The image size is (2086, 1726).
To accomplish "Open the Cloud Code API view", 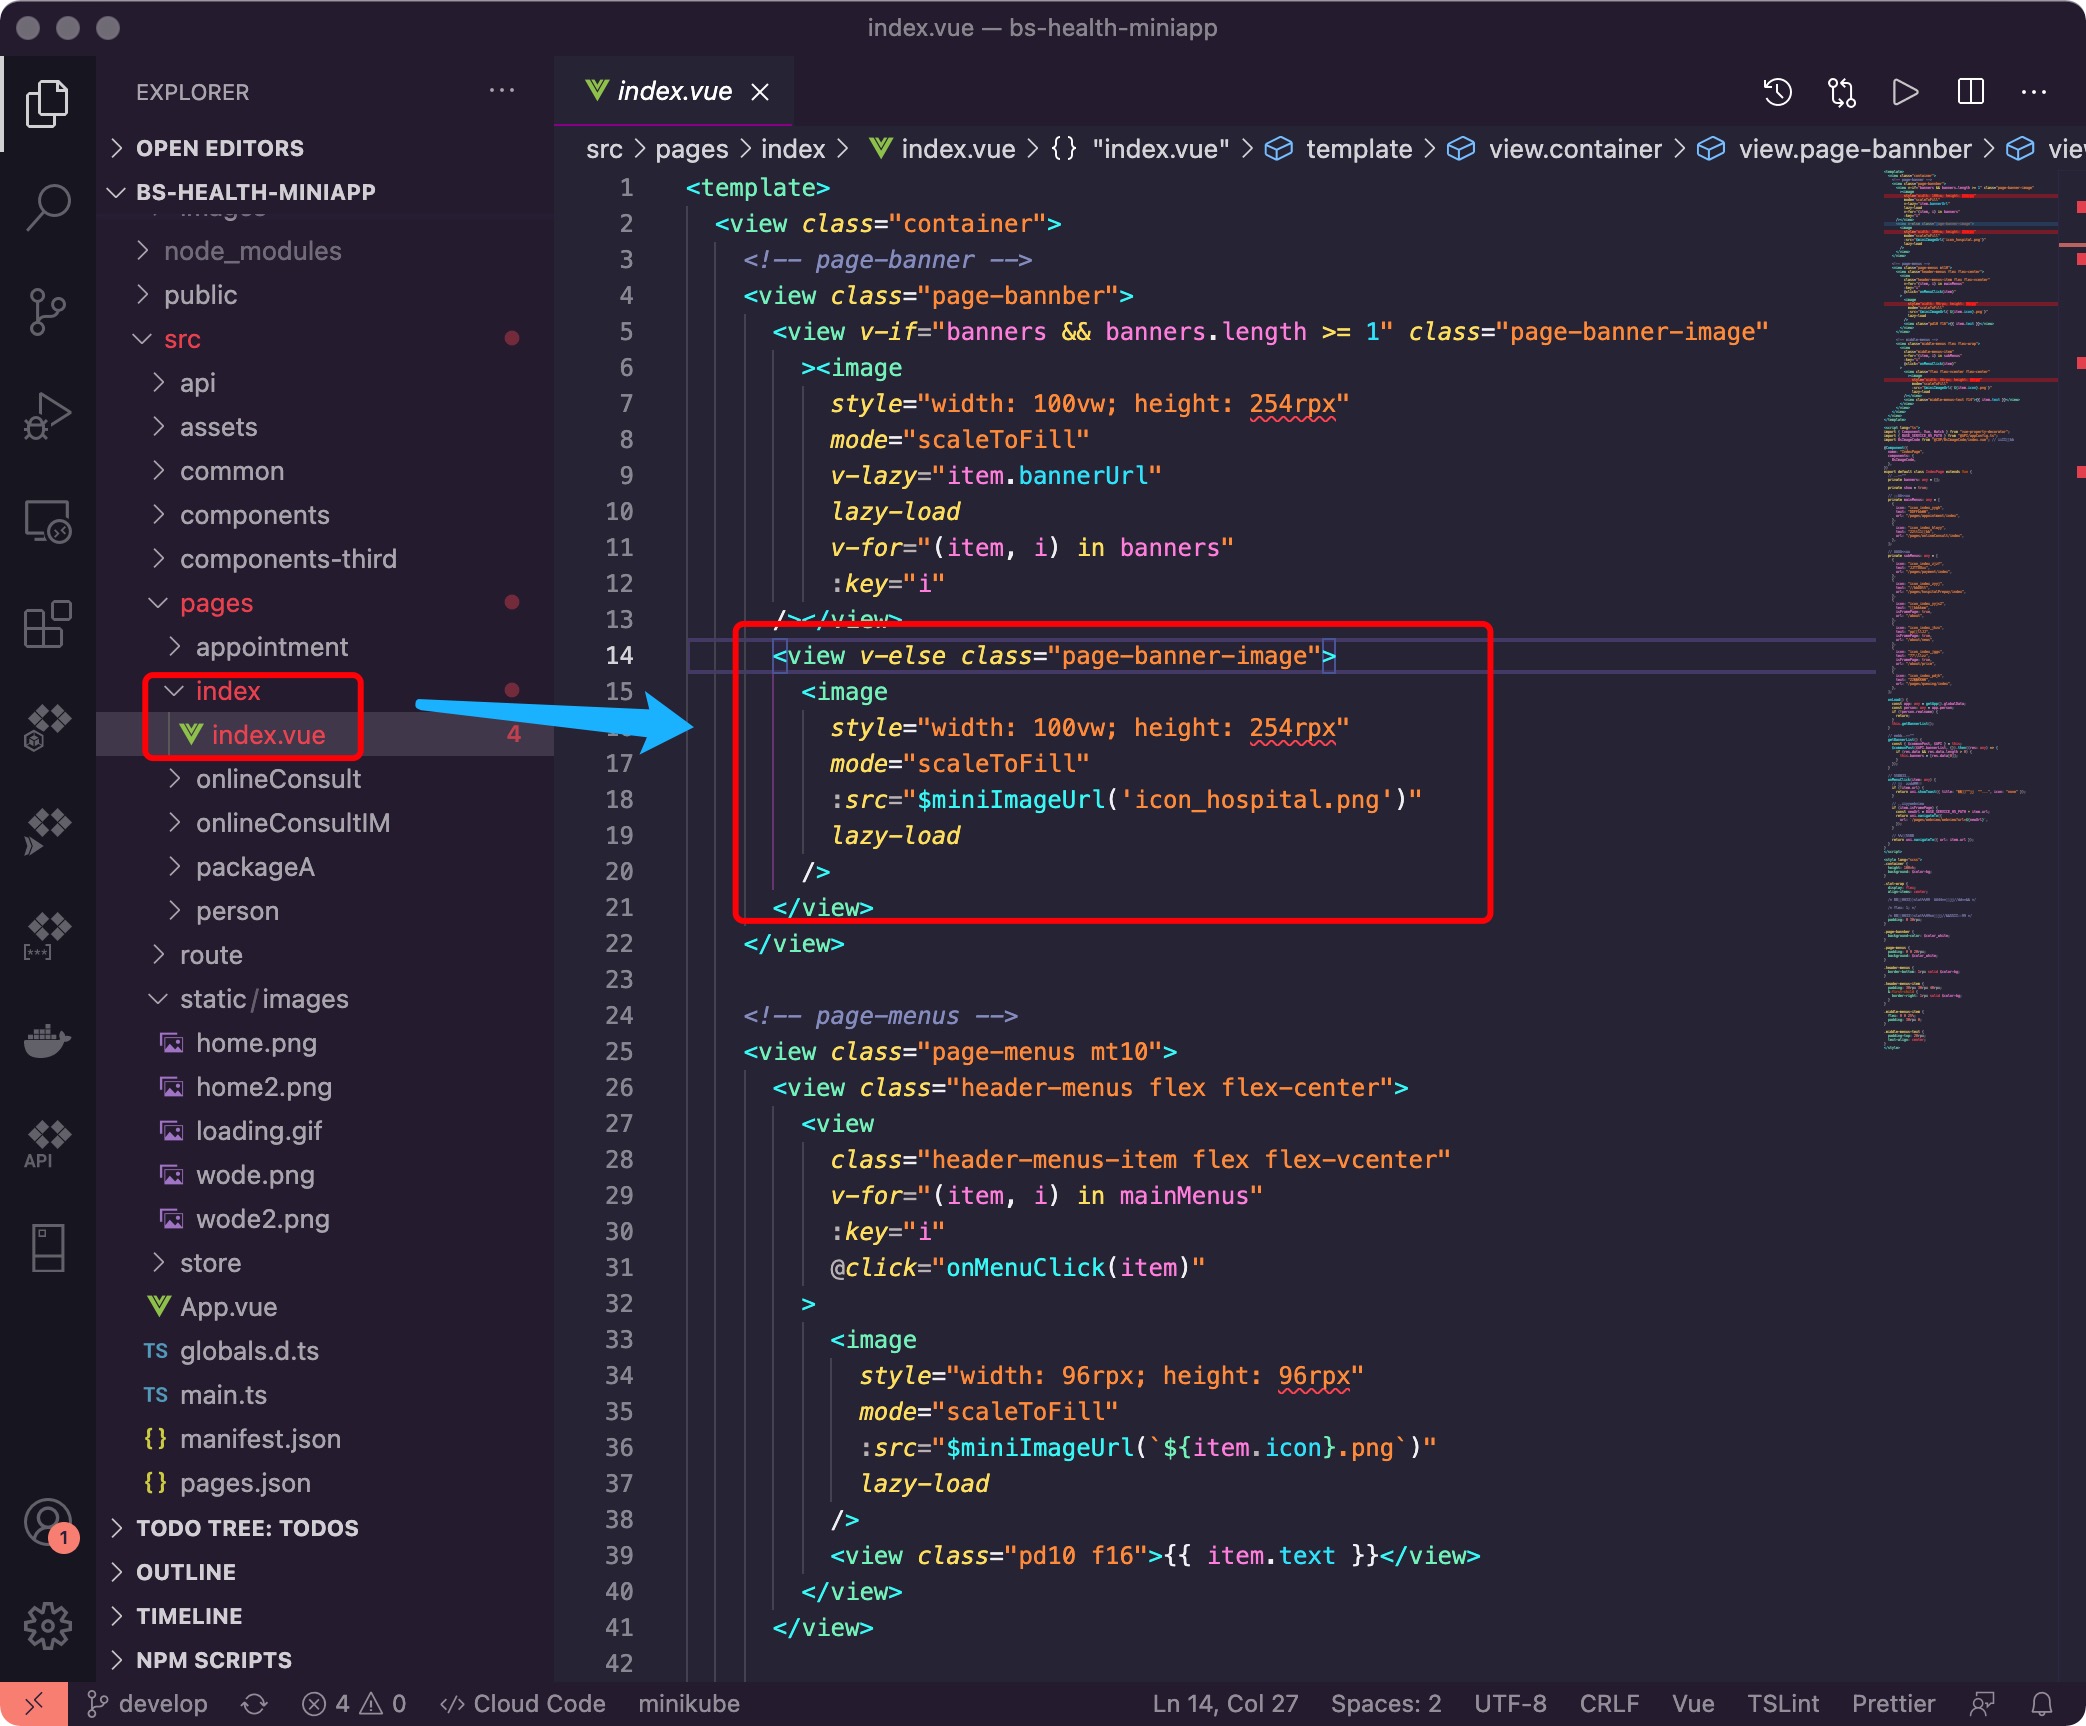I will (47, 1144).
